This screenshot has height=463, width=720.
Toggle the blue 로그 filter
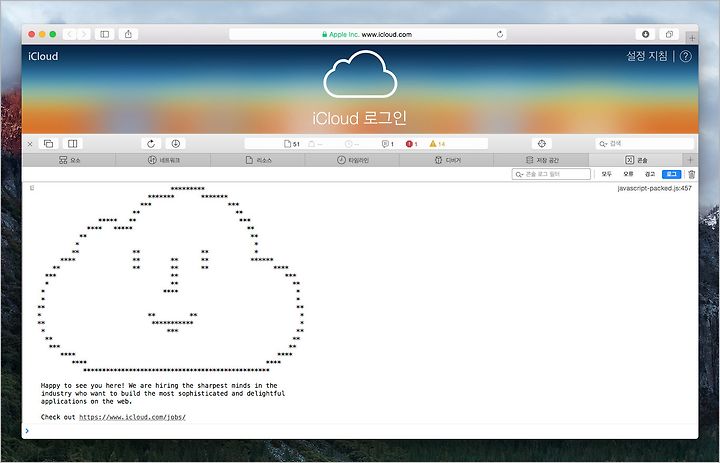tap(671, 174)
